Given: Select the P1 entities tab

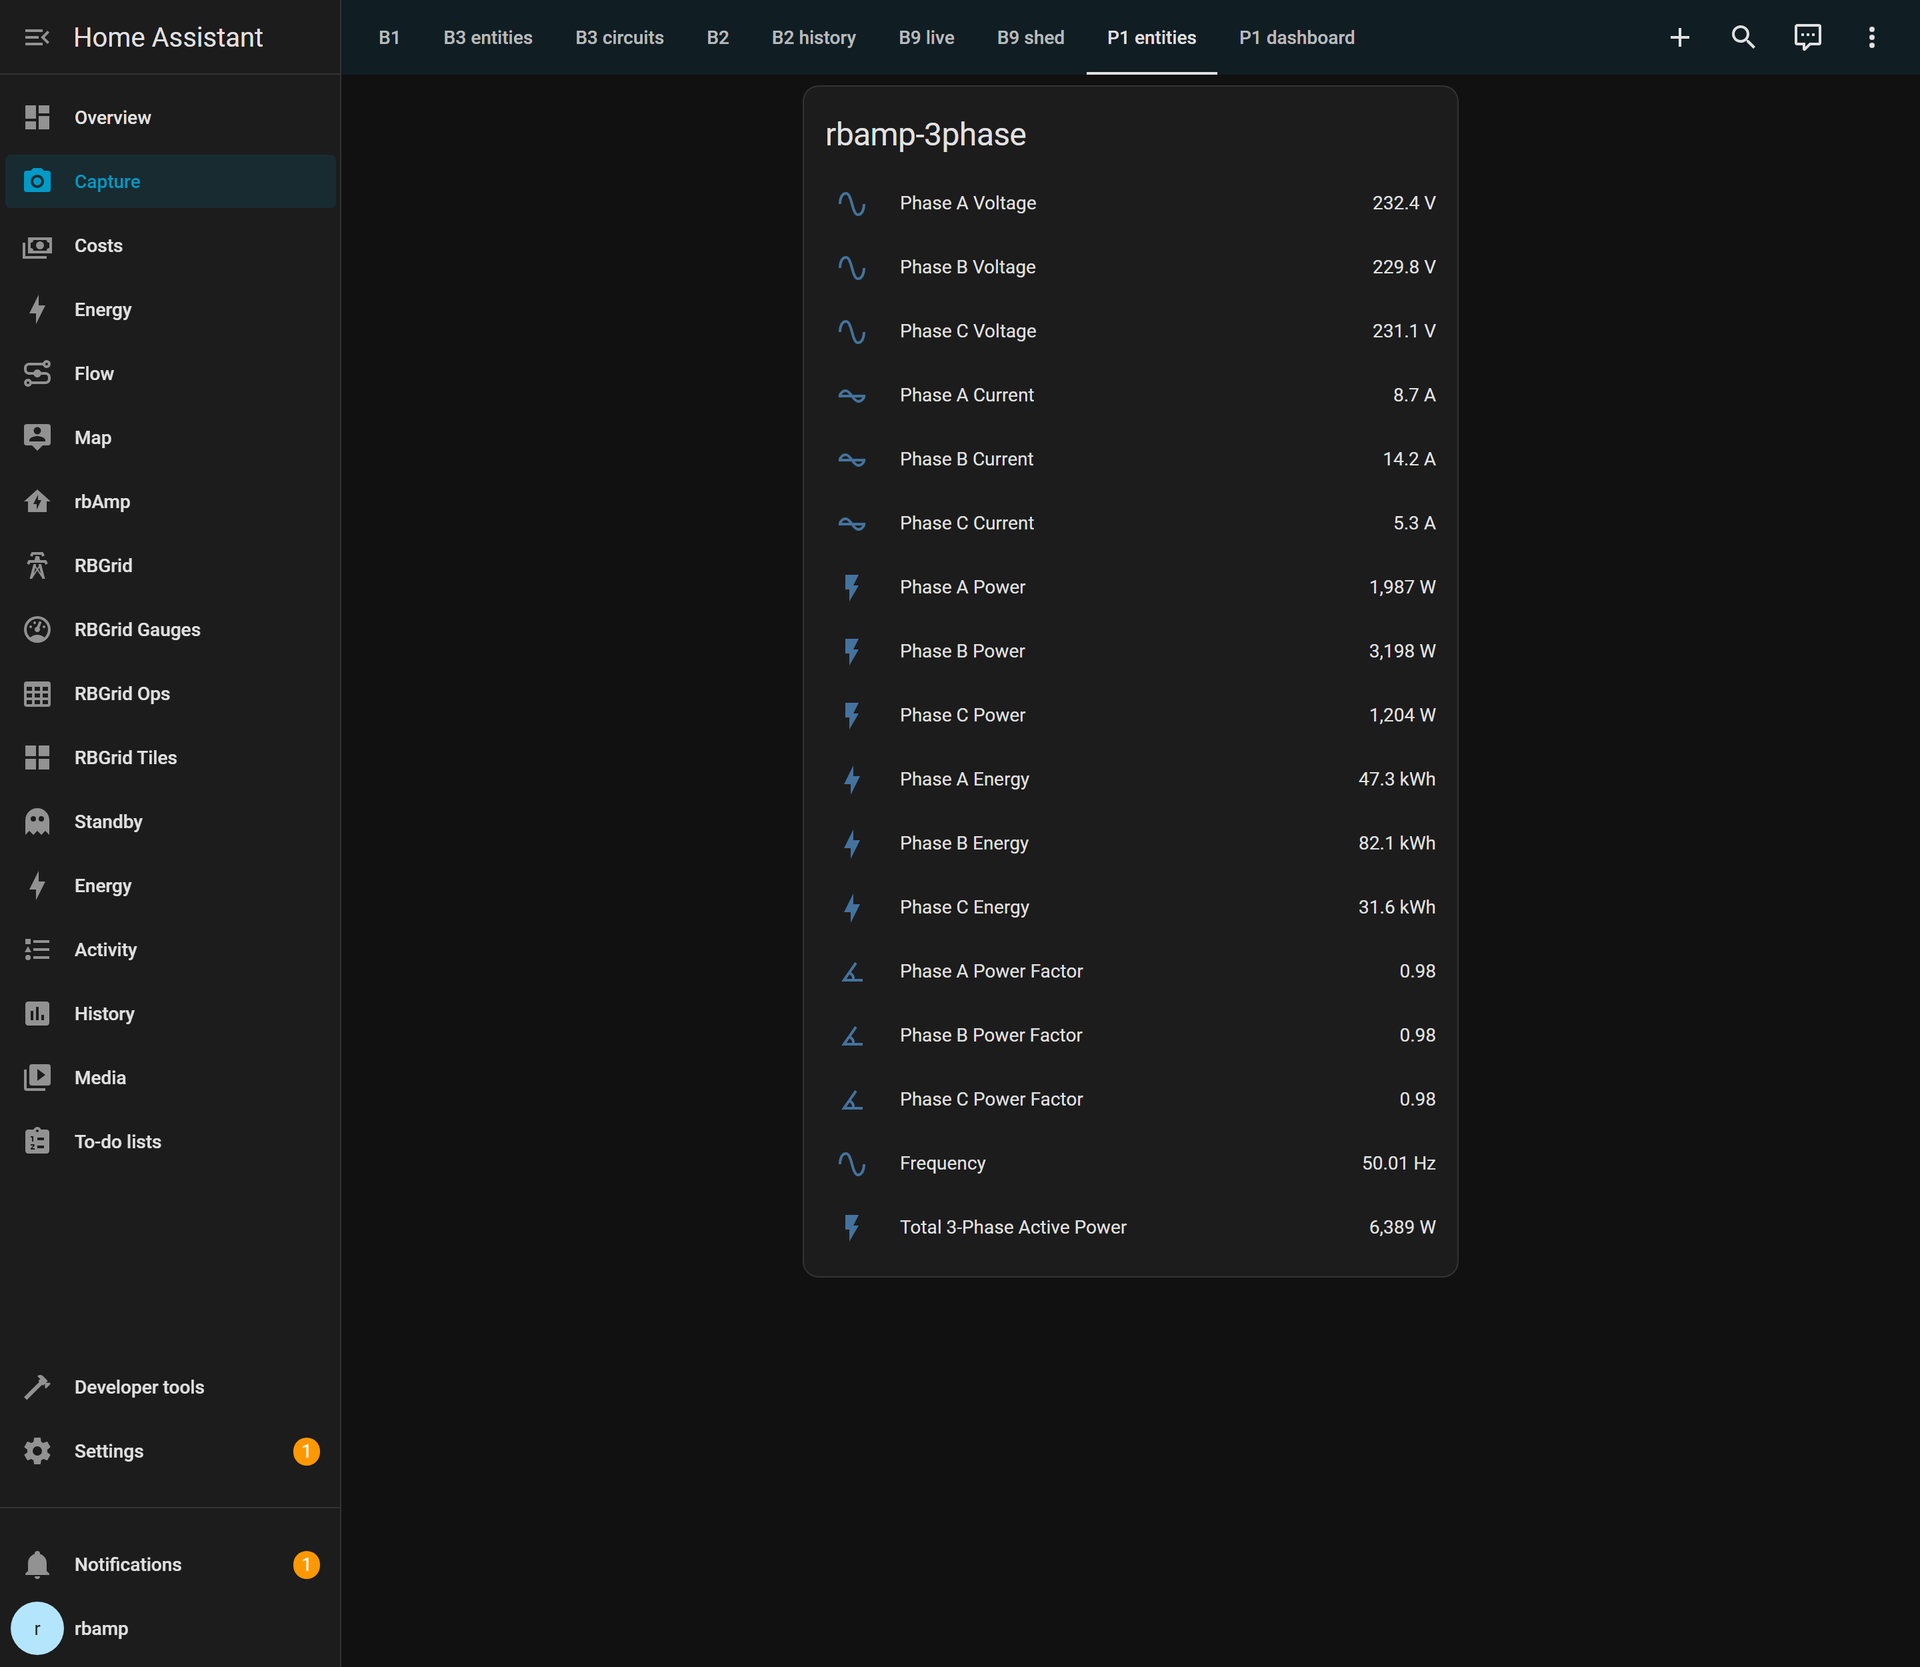Looking at the screenshot, I should [1152, 37].
